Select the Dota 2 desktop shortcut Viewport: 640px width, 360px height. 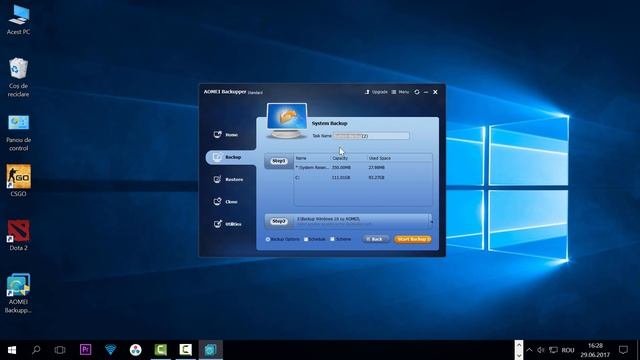[x=18, y=236]
